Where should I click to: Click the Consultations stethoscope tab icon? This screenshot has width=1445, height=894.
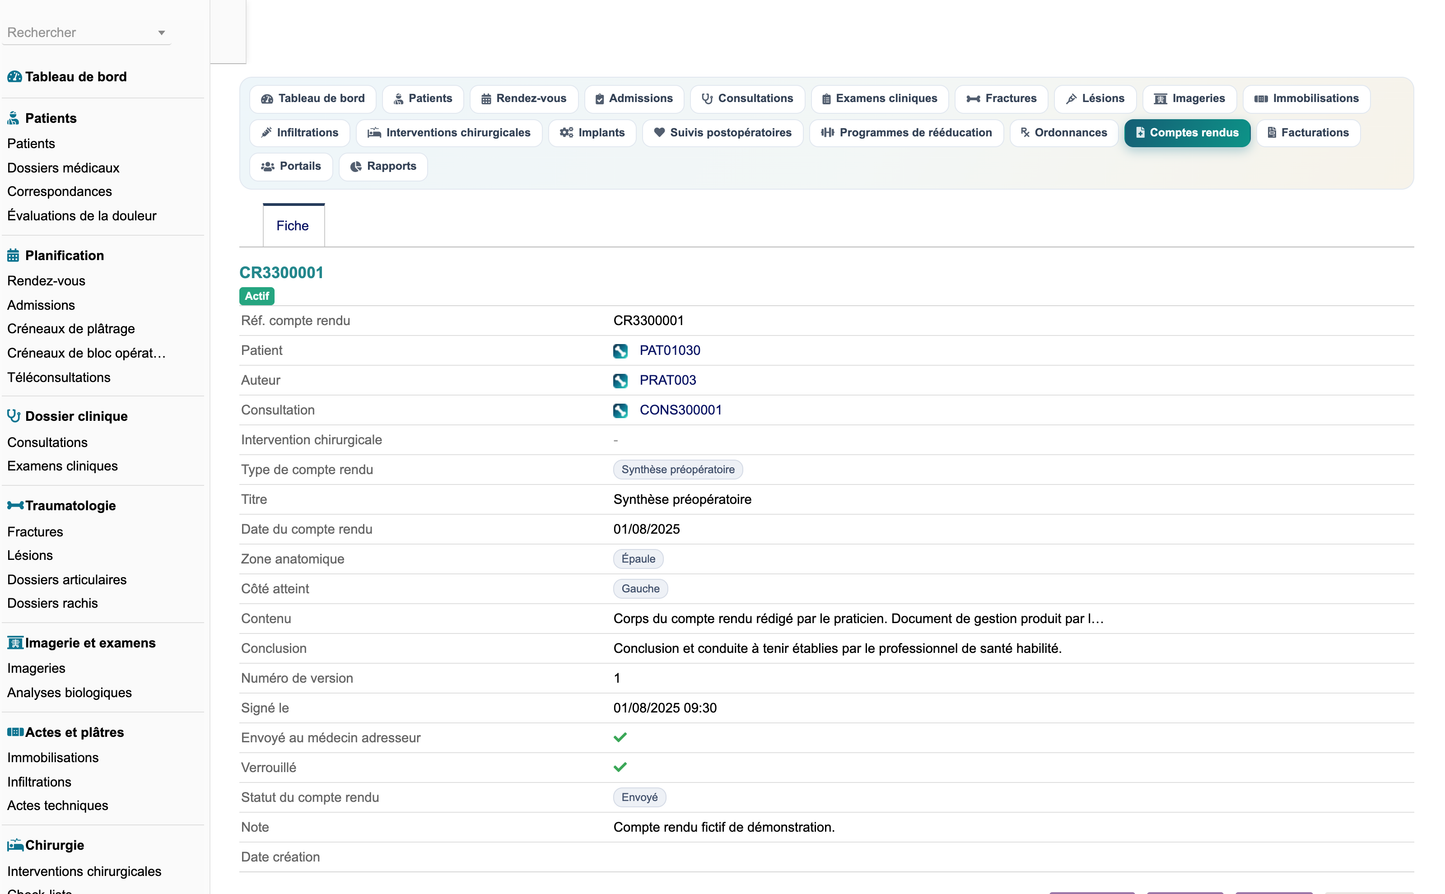tap(707, 99)
